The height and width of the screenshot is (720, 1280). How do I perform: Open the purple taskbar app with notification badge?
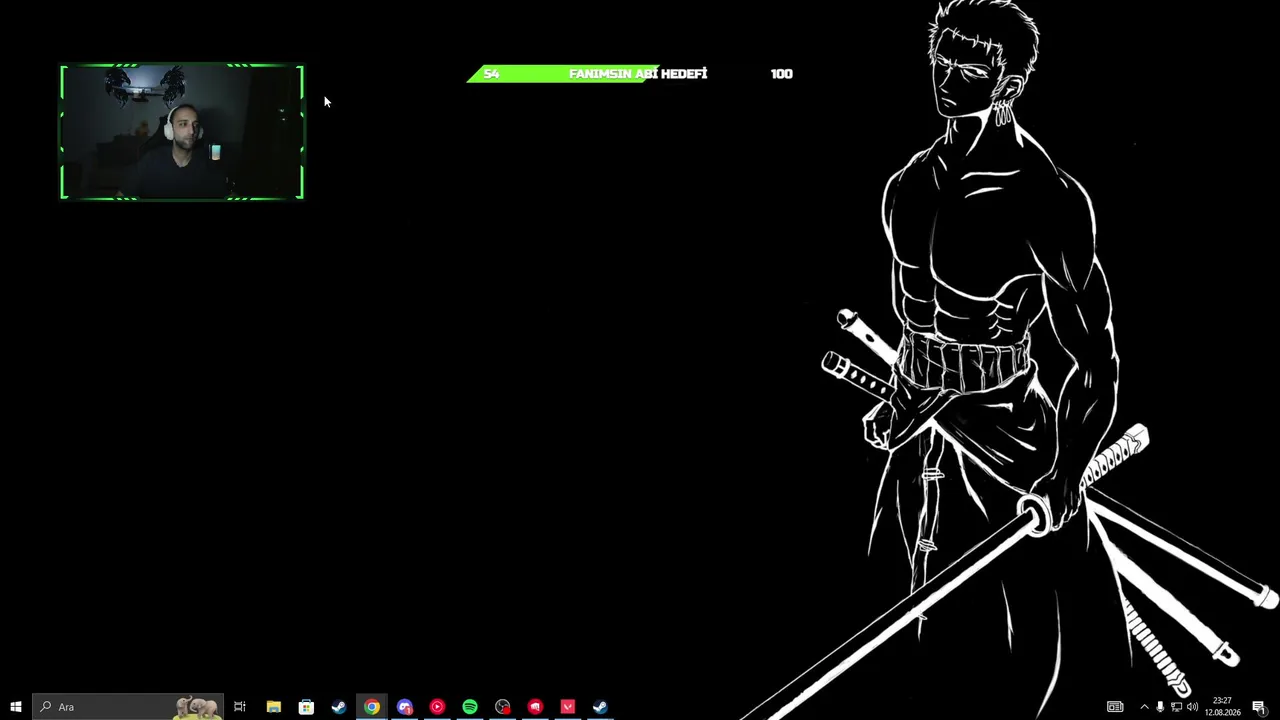tap(404, 707)
